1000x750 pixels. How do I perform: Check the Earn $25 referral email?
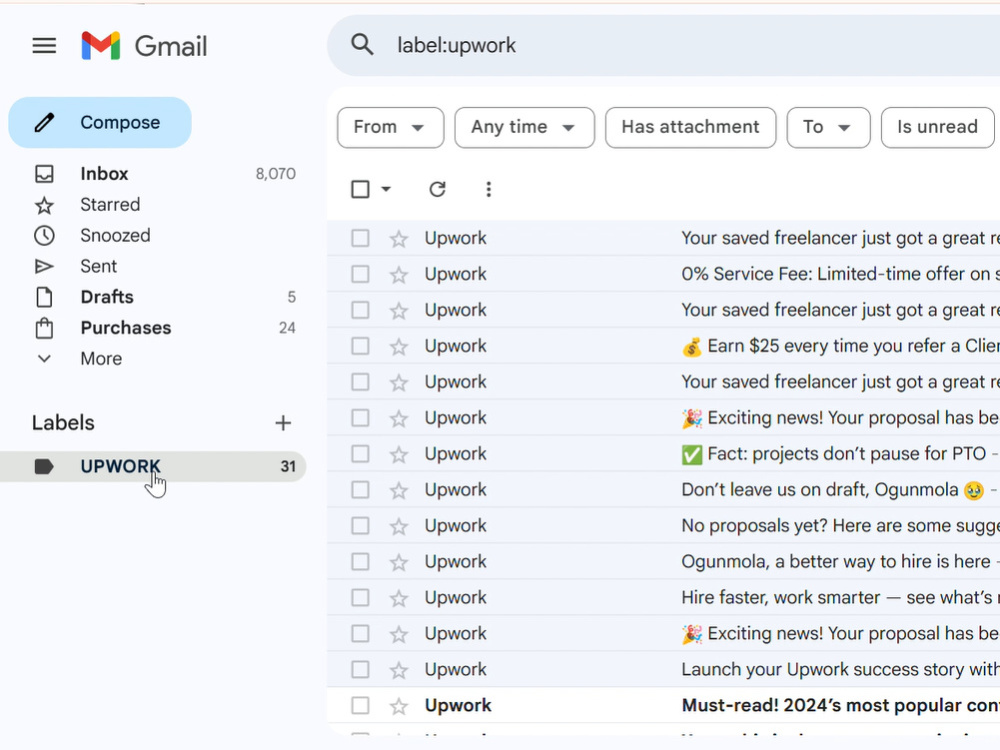click(x=360, y=346)
